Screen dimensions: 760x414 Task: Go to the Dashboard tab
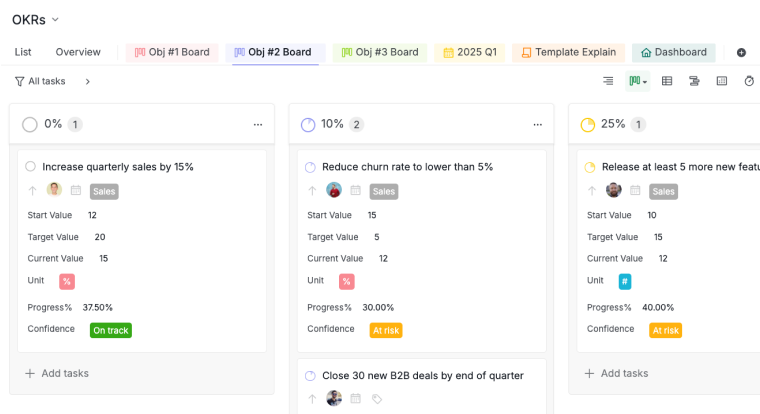674,52
